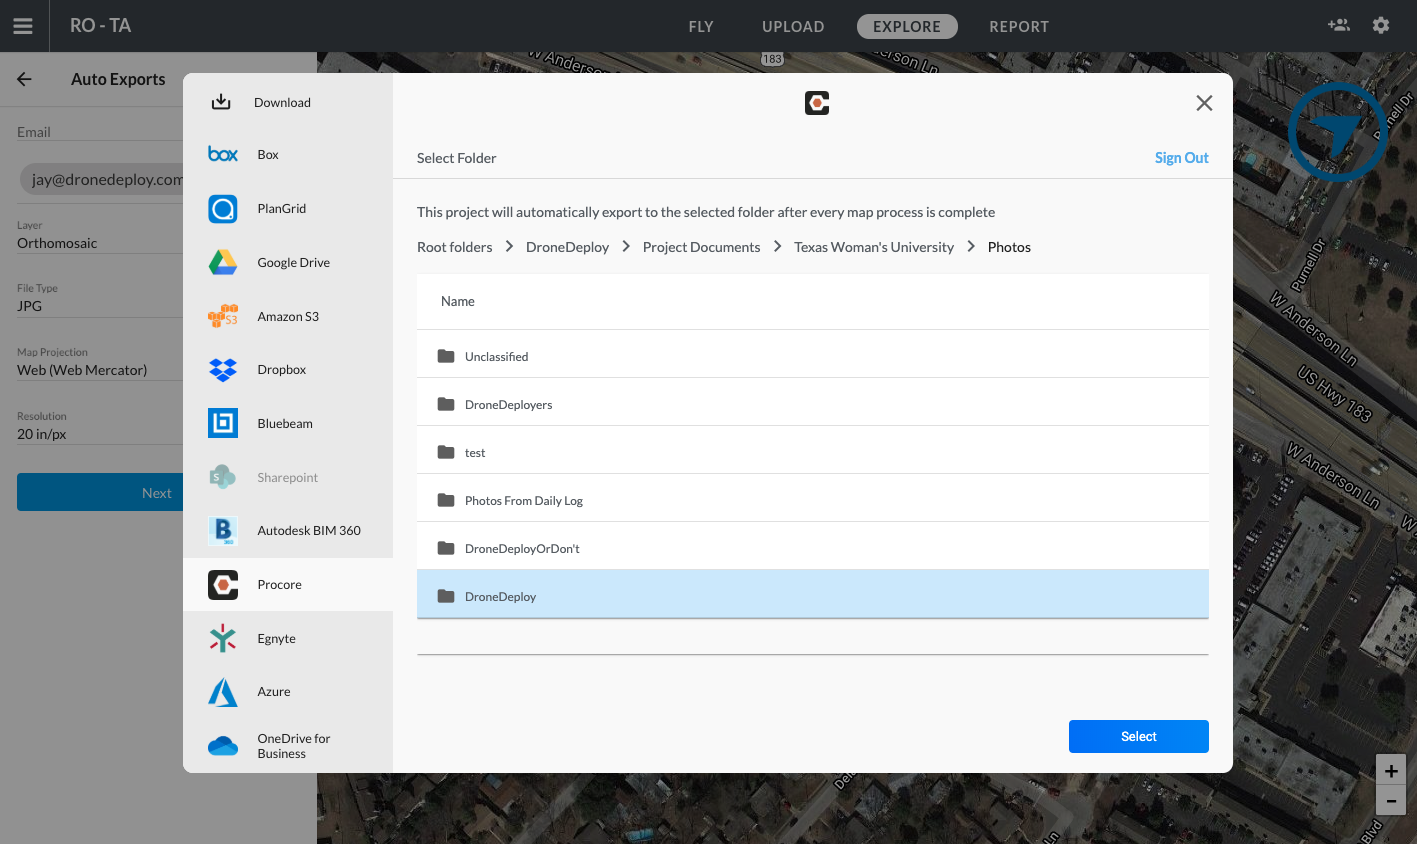Close the Select Folder dialog

[x=1204, y=103]
